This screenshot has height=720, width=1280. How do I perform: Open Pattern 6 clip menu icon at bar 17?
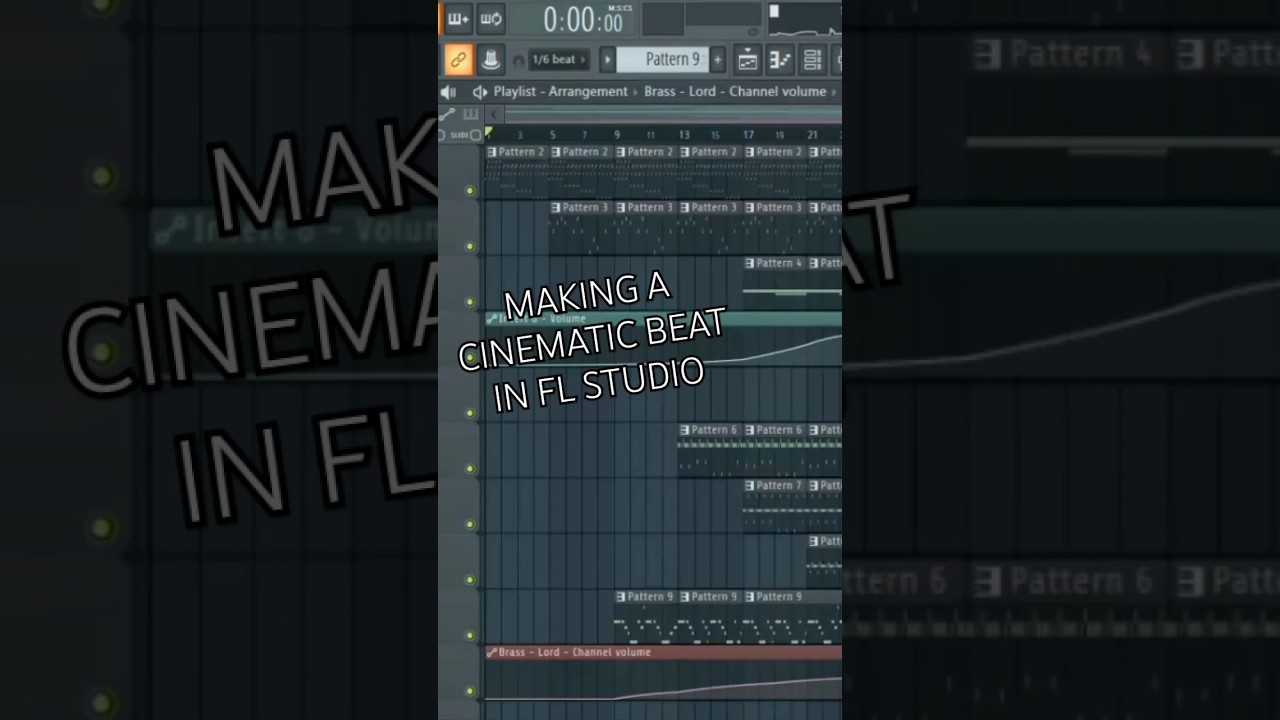pos(749,430)
